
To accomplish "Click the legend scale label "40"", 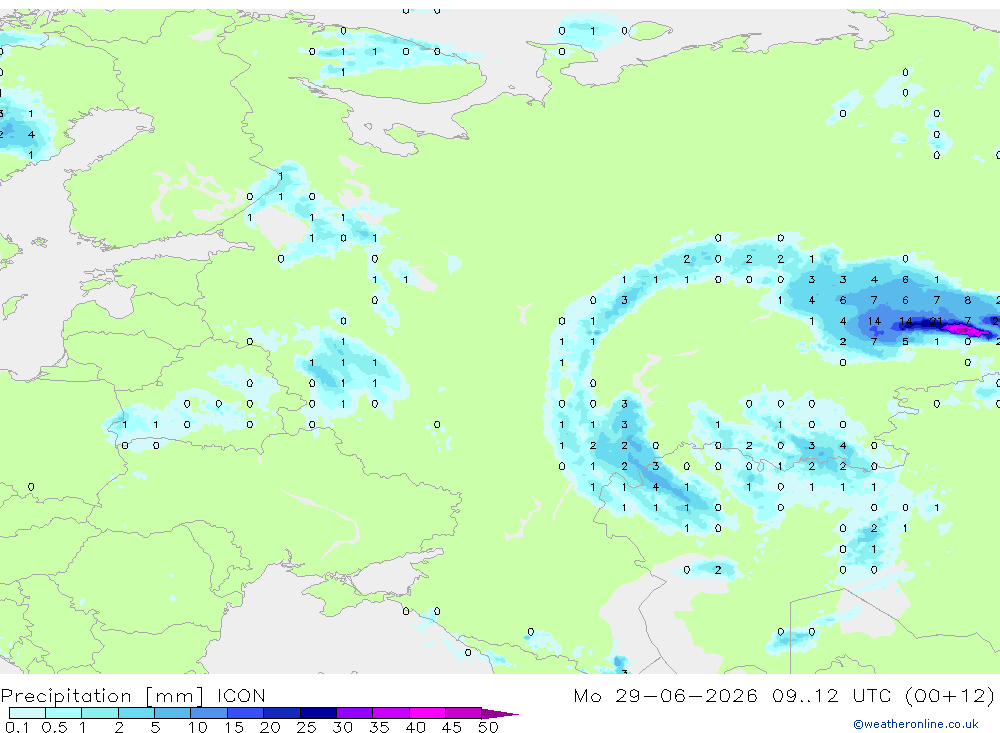I will [415, 727].
